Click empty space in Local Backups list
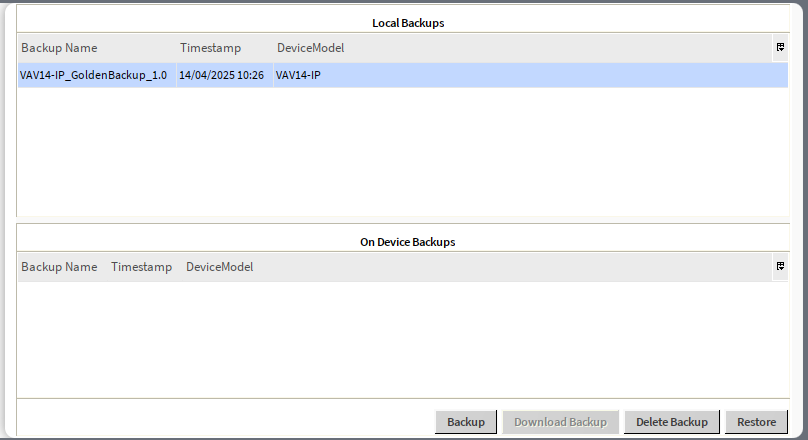 400,150
